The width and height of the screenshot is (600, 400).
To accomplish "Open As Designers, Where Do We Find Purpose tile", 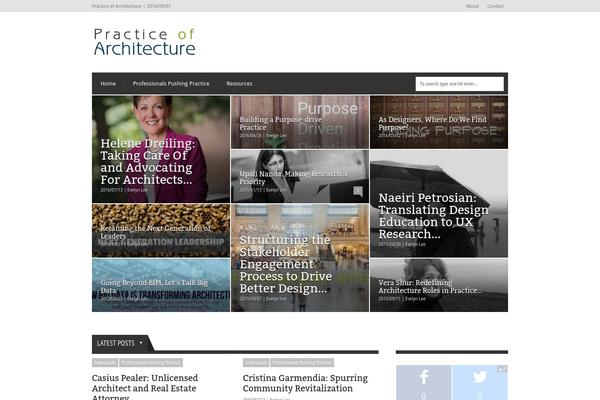I will pos(439,122).
